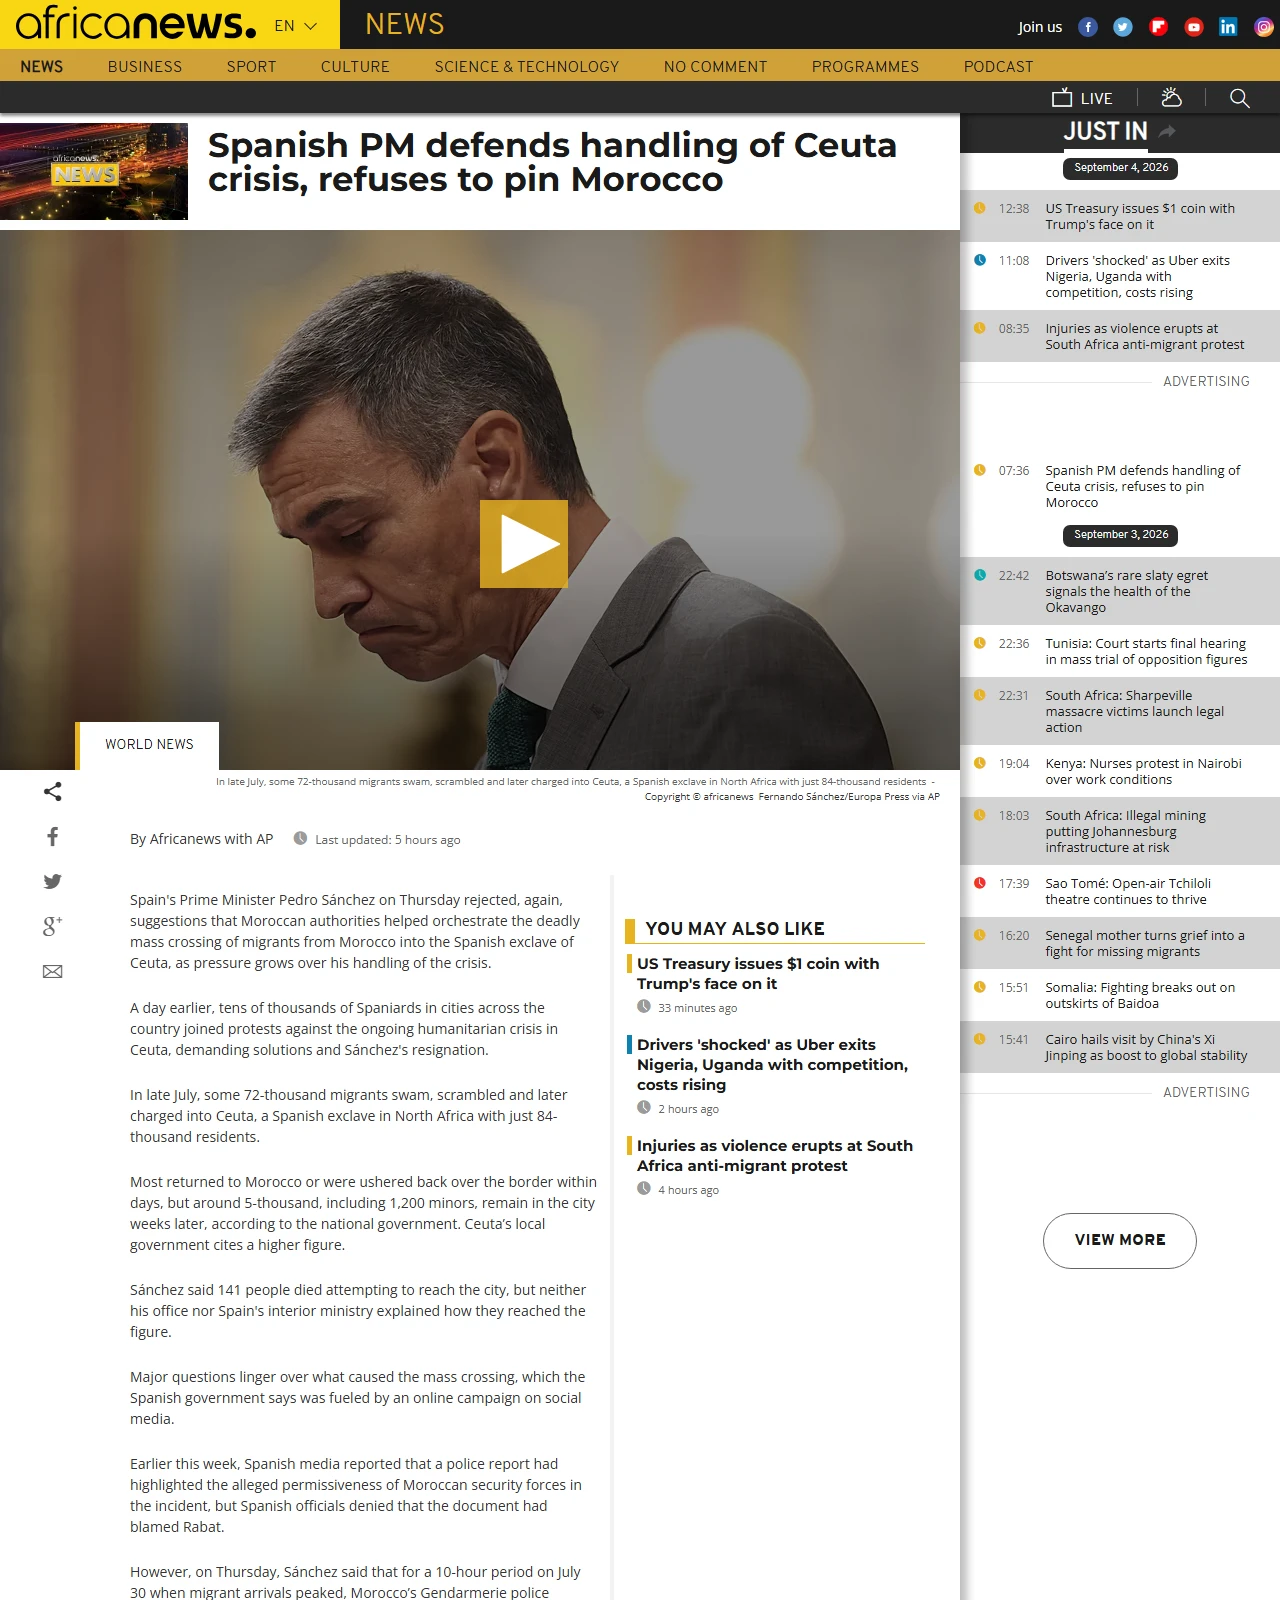
Task: Click the Join us text
Action: click(x=1040, y=27)
